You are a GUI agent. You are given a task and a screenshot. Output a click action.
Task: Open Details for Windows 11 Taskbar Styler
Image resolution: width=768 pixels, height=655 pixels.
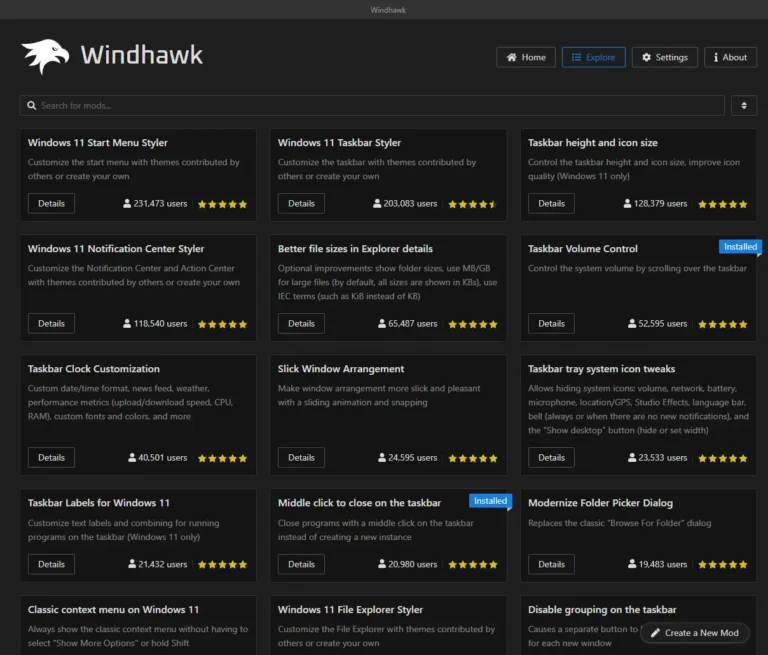(x=301, y=203)
